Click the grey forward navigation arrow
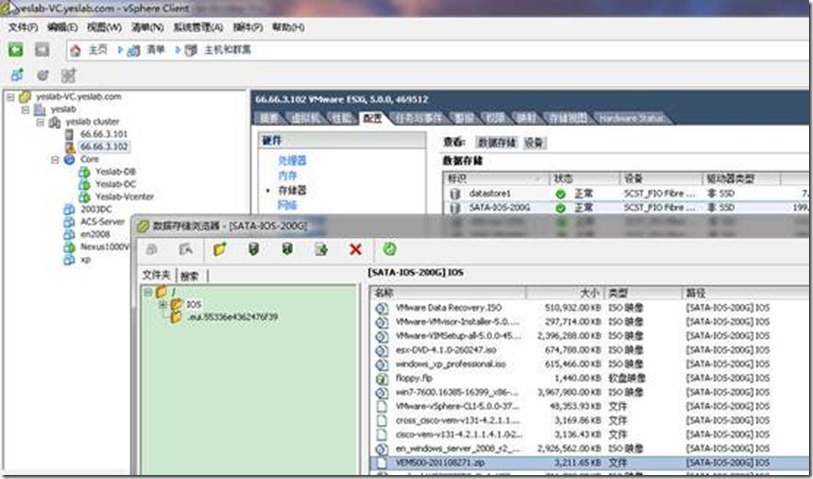This screenshot has height=479, width=813. [x=42, y=50]
